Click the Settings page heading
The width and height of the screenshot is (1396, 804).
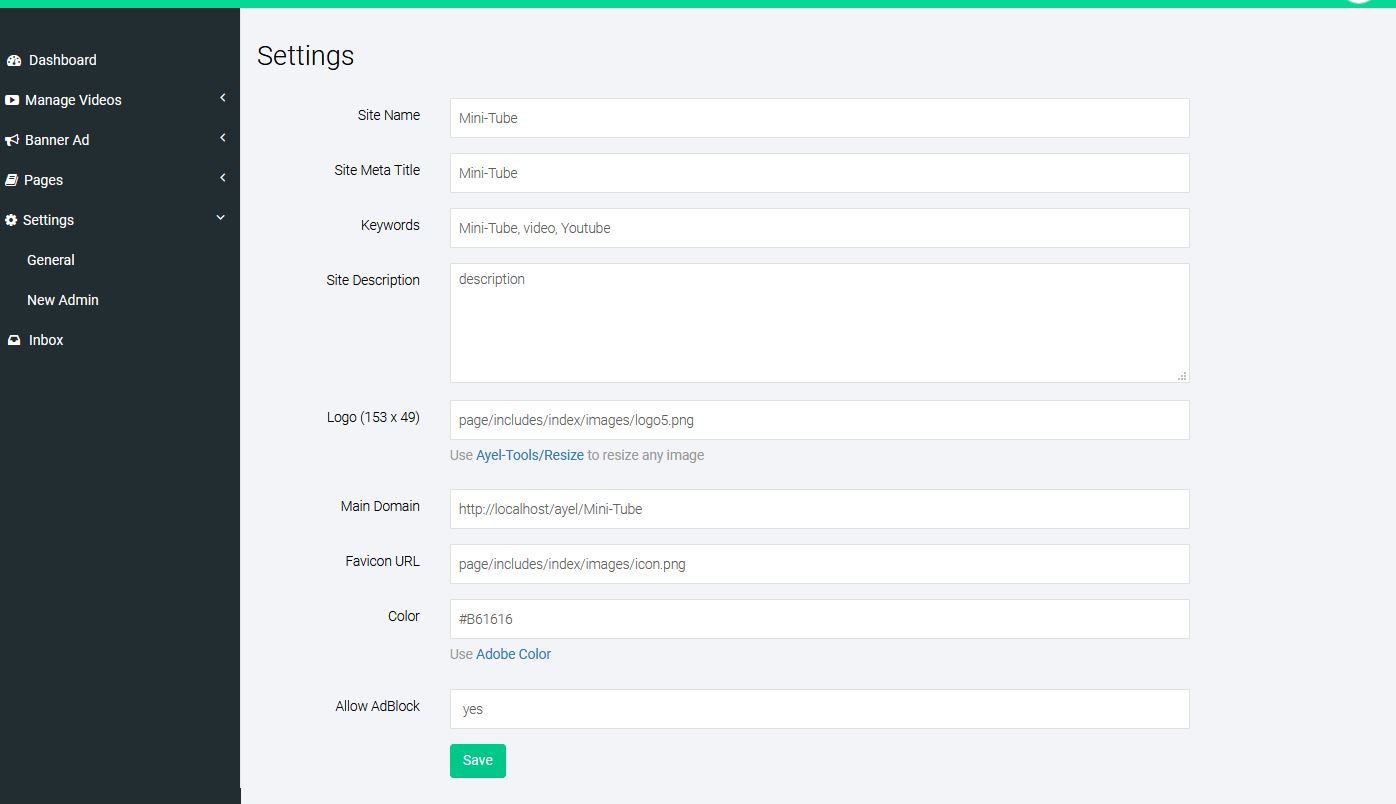[306, 56]
